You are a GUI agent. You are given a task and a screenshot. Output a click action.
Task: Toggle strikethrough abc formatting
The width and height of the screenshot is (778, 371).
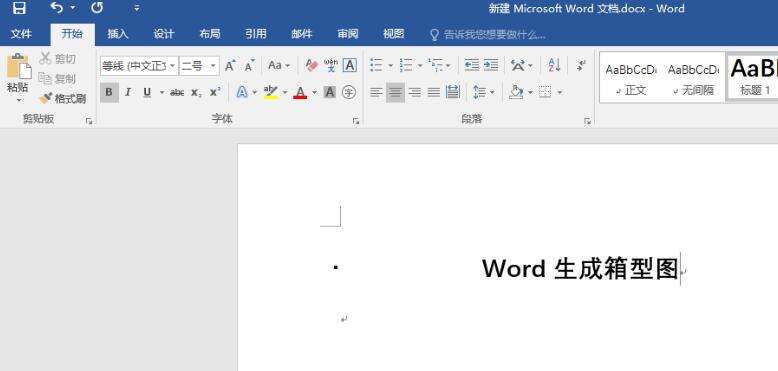(x=177, y=93)
